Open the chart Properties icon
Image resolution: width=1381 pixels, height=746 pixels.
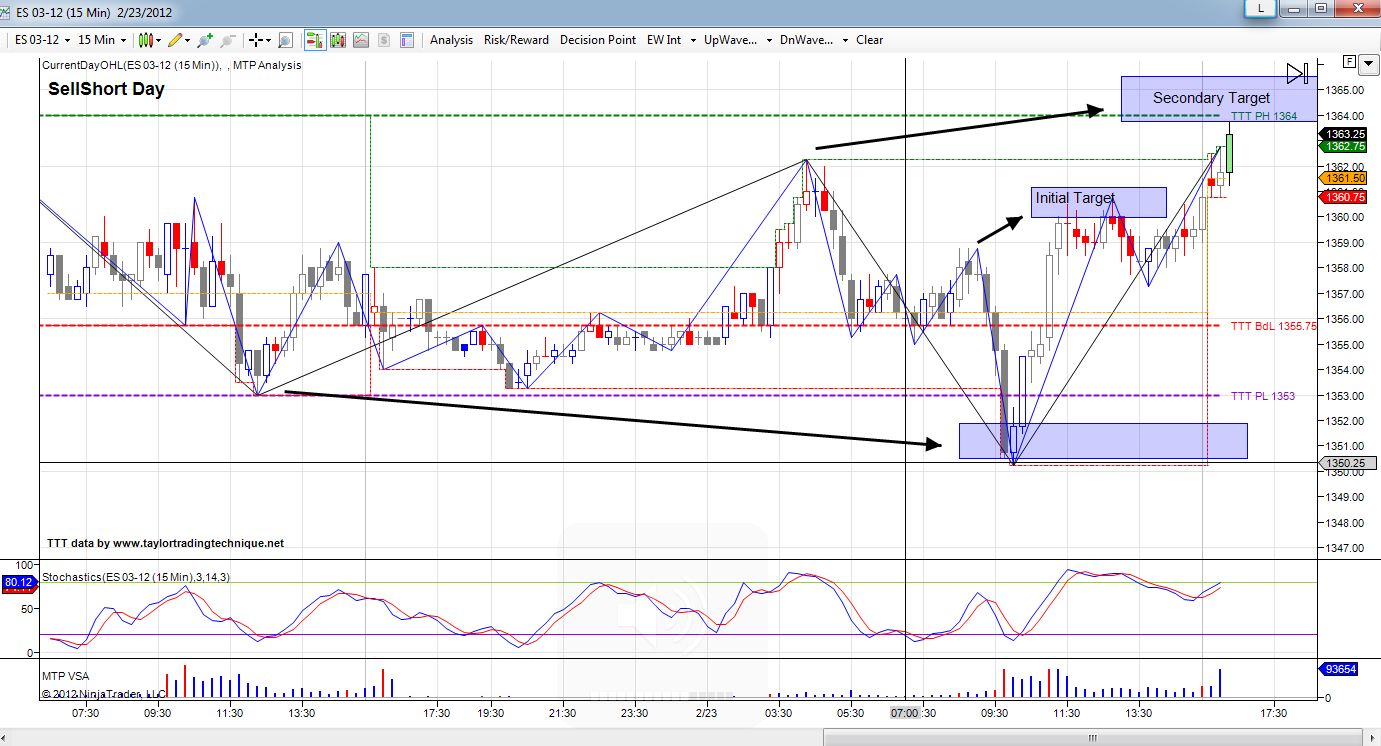pos(407,40)
